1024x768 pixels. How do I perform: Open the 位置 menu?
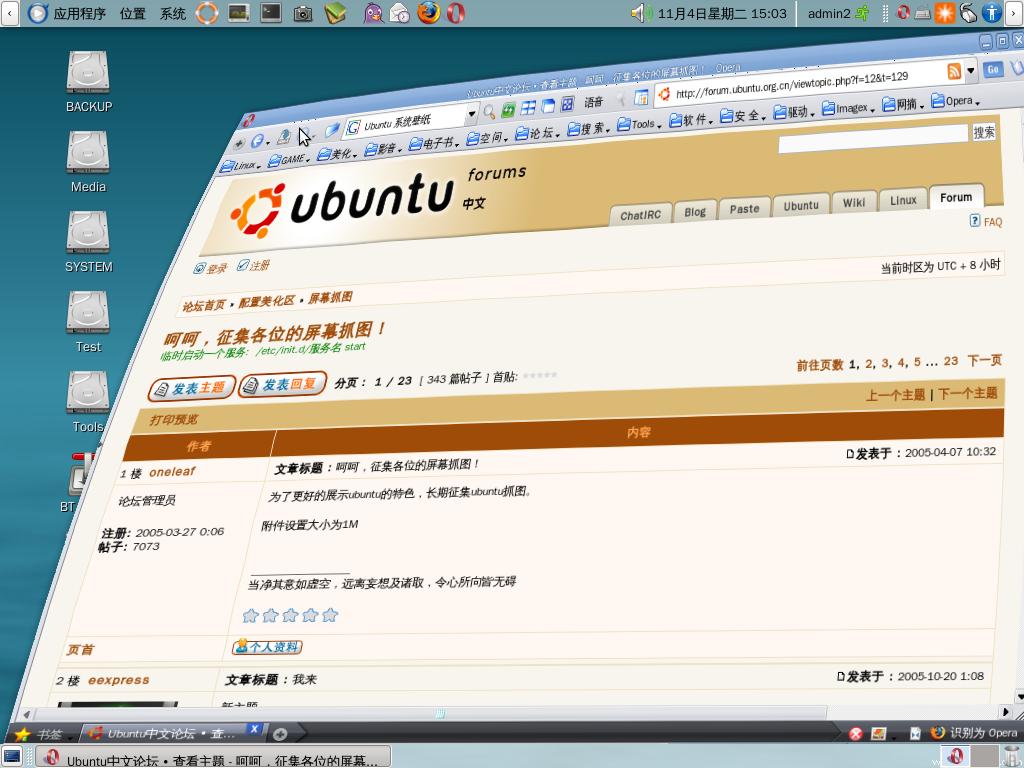(x=133, y=13)
